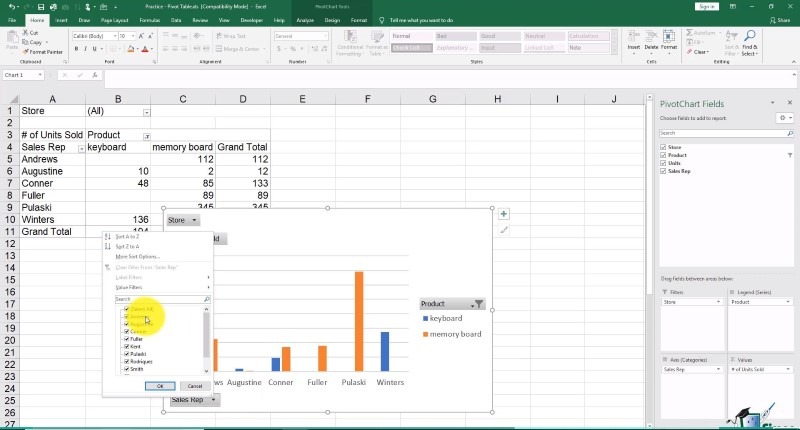Expand the Store button on the chart
This screenshot has width=800, height=430.
coord(182,220)
